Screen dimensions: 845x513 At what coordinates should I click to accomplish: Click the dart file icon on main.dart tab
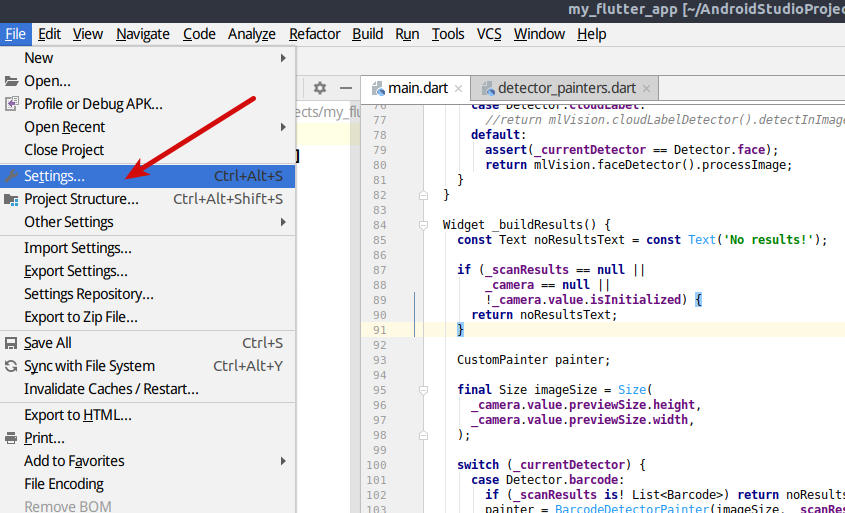click(378, 88)
